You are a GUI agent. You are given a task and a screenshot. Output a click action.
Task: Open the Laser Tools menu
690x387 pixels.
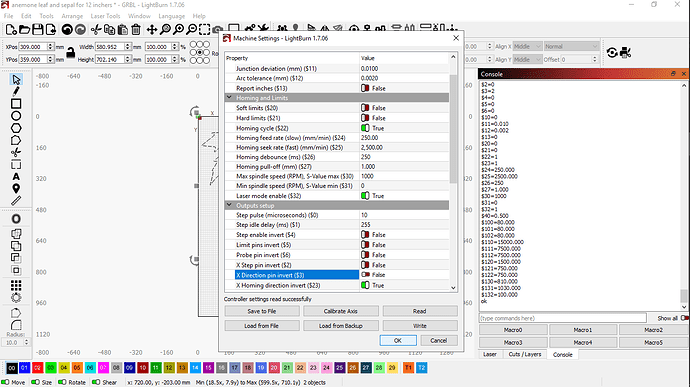105,16
